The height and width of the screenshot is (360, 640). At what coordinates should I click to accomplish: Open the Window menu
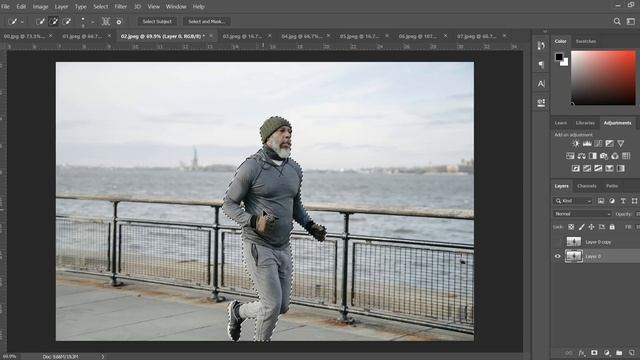coord(176,7)
